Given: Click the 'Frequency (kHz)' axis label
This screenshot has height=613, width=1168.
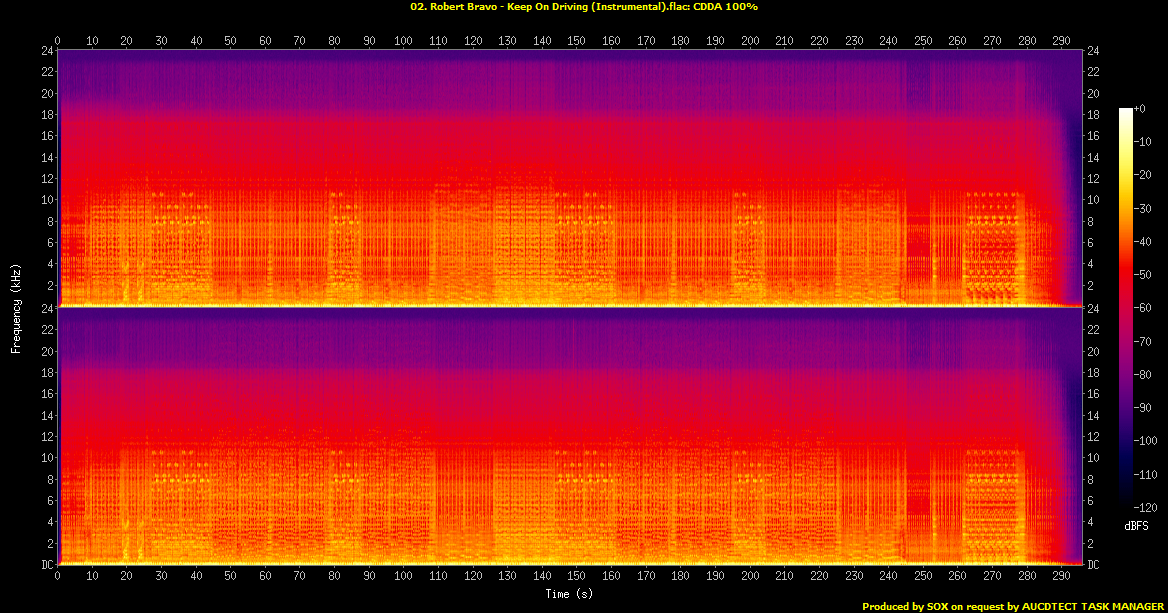Looking at the screenshot, I should pos(16,308).
